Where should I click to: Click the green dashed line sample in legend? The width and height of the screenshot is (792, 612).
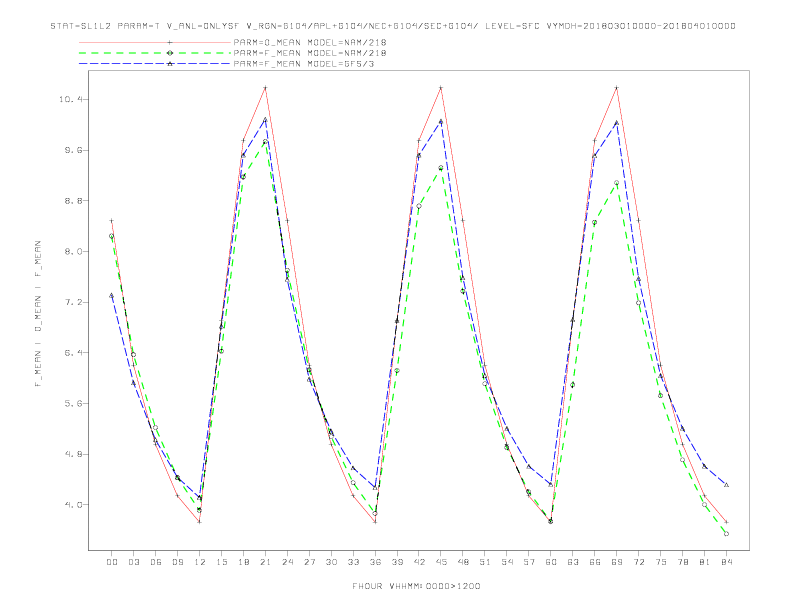pyautogui.click(x=155, y=53)
